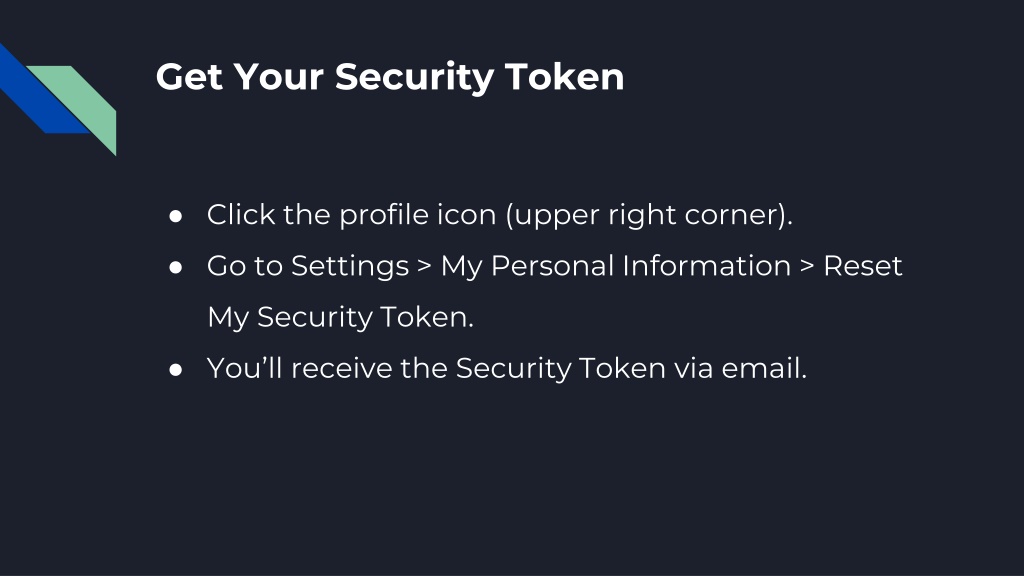
Task: Click the word "Token" in the slide title
Action: click(x=565, y=76)
